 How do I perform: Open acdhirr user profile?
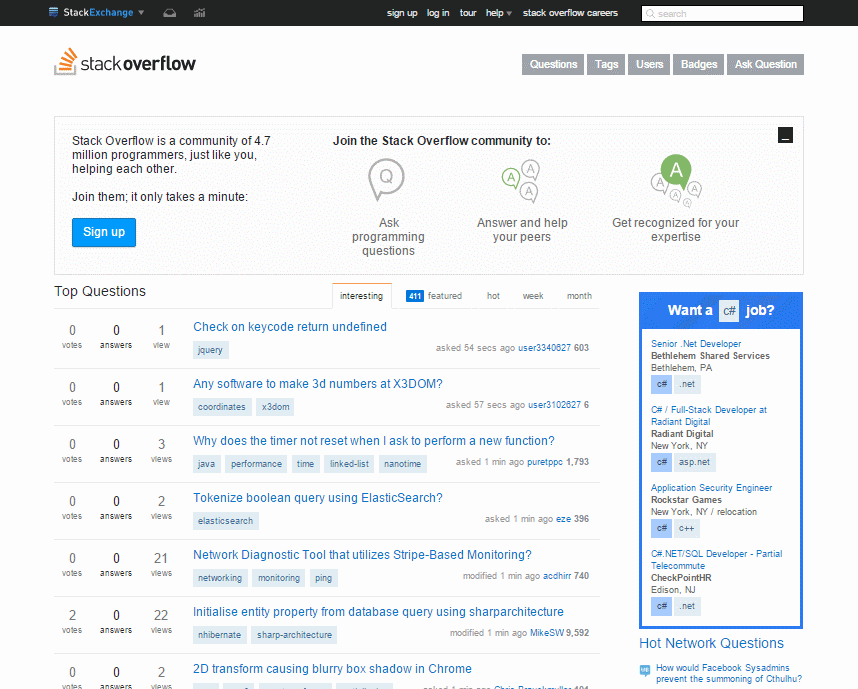[557, 576]
